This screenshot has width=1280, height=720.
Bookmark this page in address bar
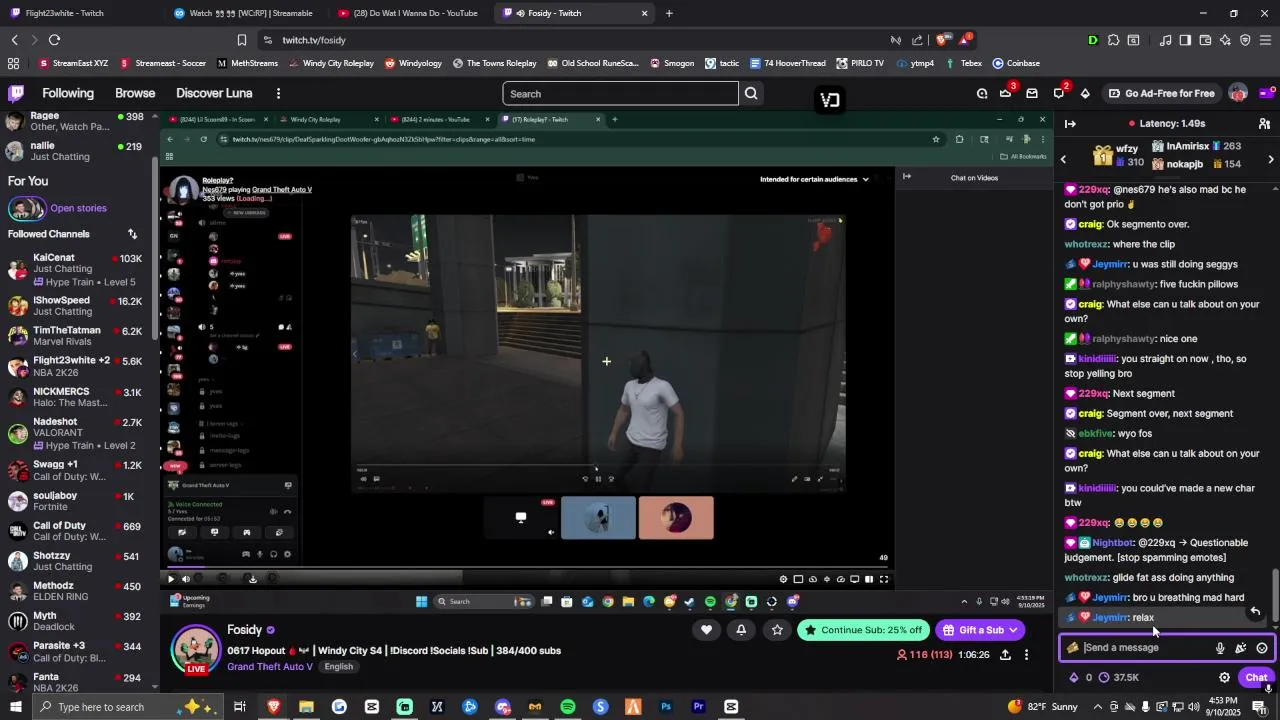[x=241, y=40]
